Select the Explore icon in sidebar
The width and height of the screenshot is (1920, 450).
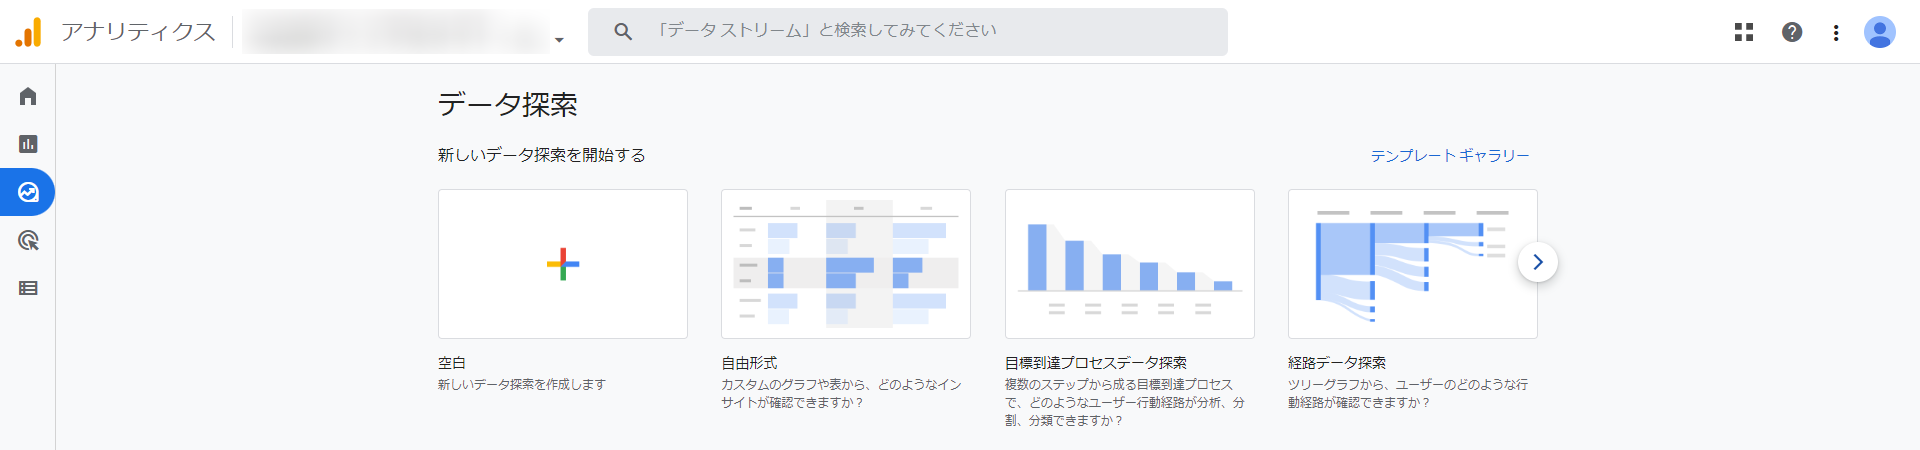coord(28,192)
